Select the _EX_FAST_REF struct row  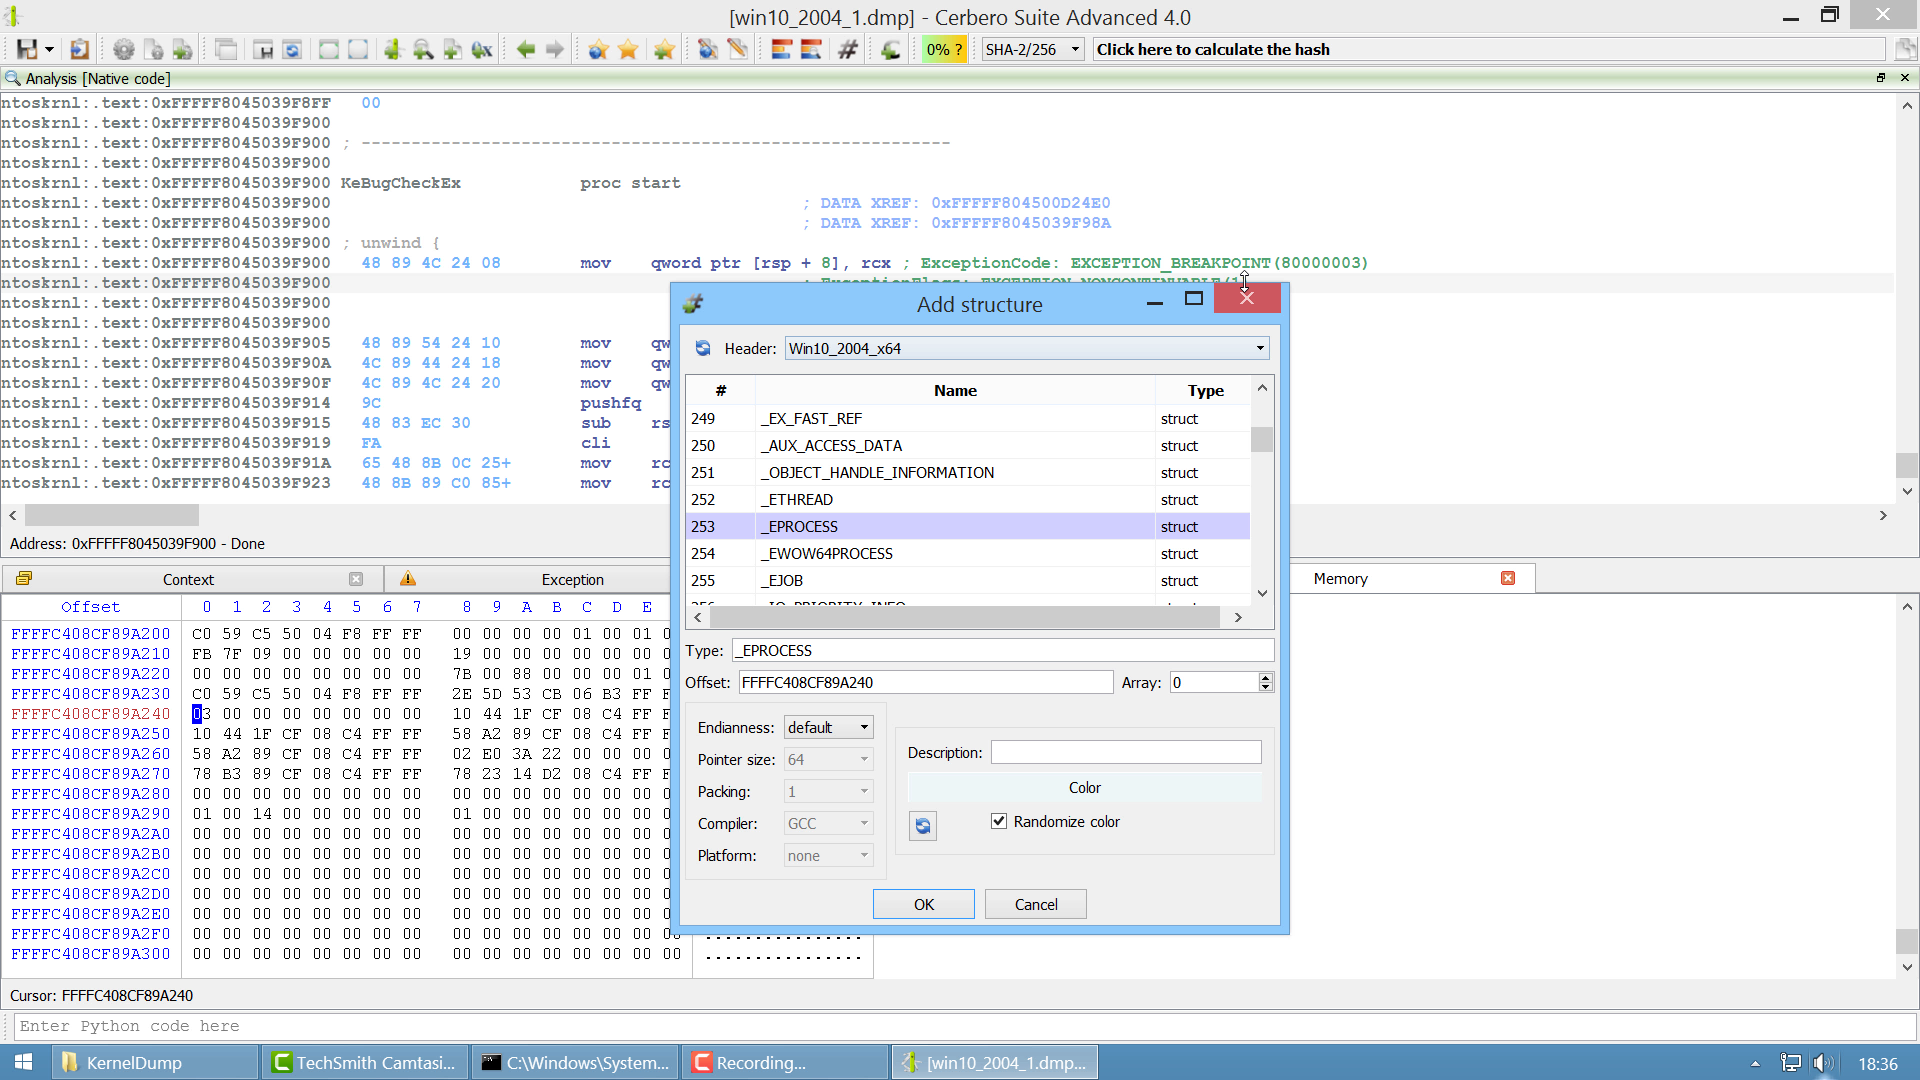click(x=968, y=418)
